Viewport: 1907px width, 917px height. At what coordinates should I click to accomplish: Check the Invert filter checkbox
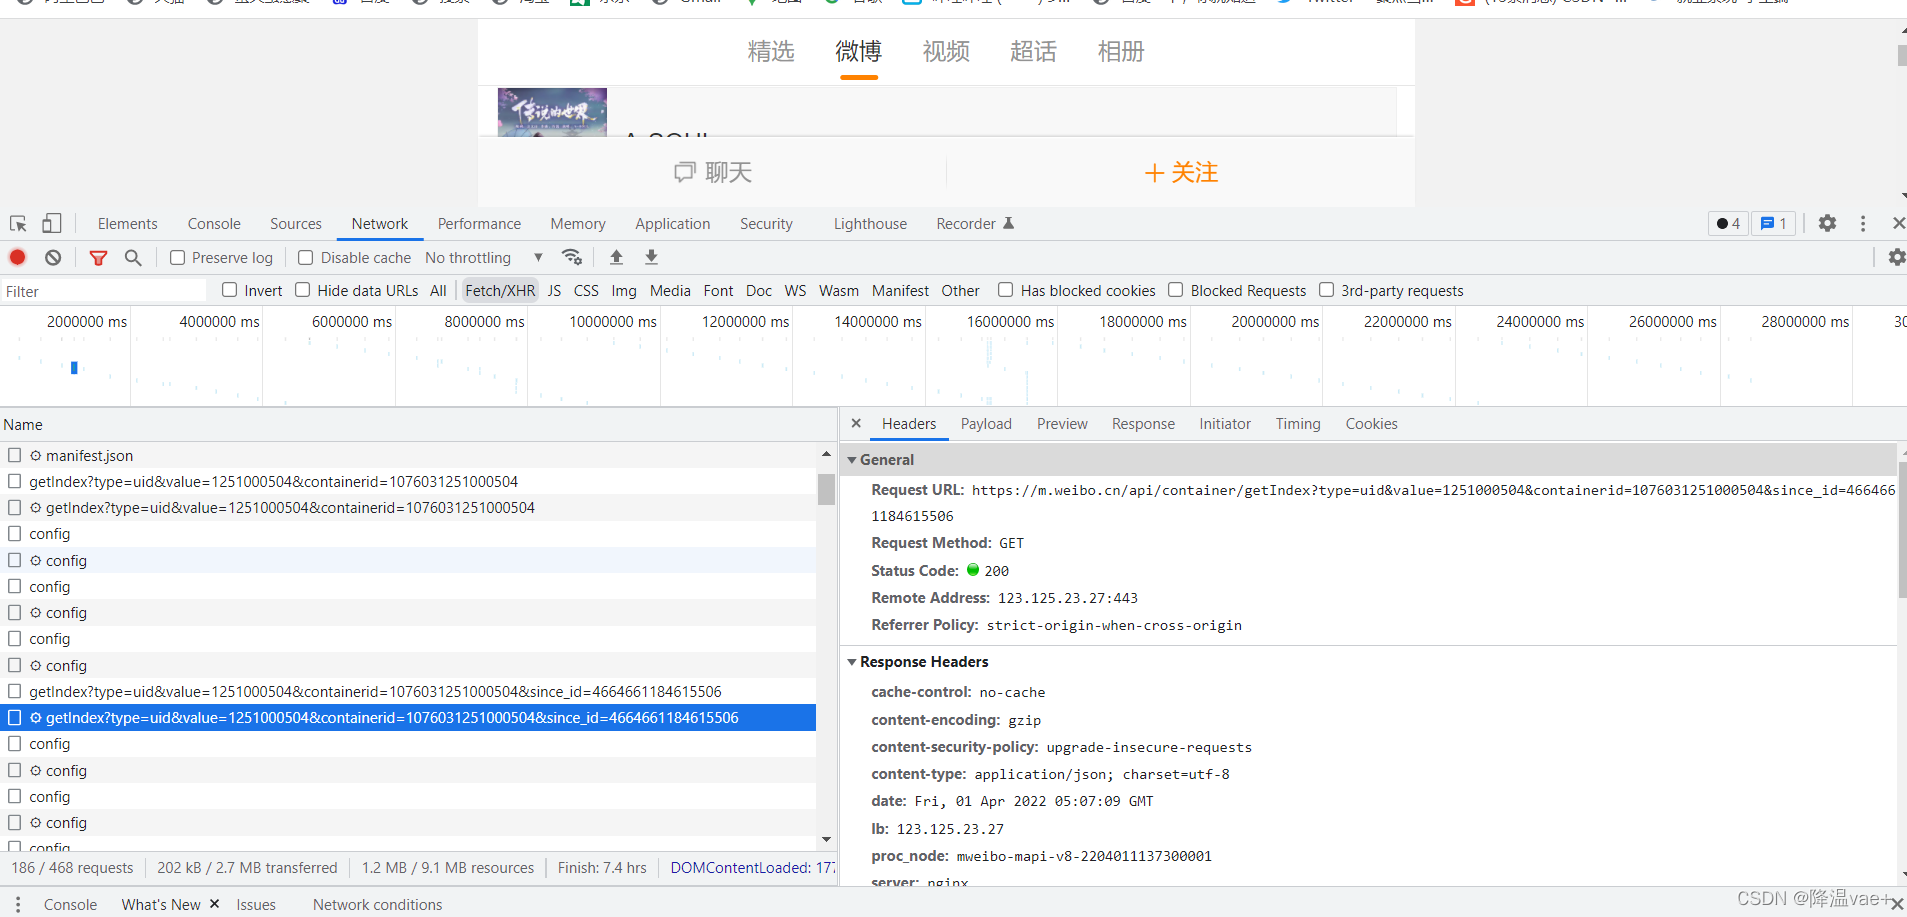pyautogui.click(x=230, y=290)
